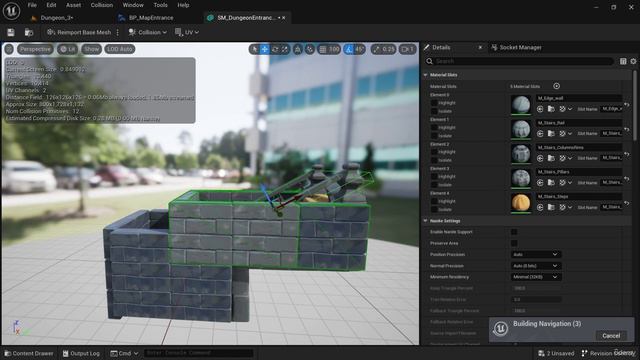Viewport: 640px width, 360px height.
Task: Click Reimport Base Mesh button
Action: pos(79,32)
